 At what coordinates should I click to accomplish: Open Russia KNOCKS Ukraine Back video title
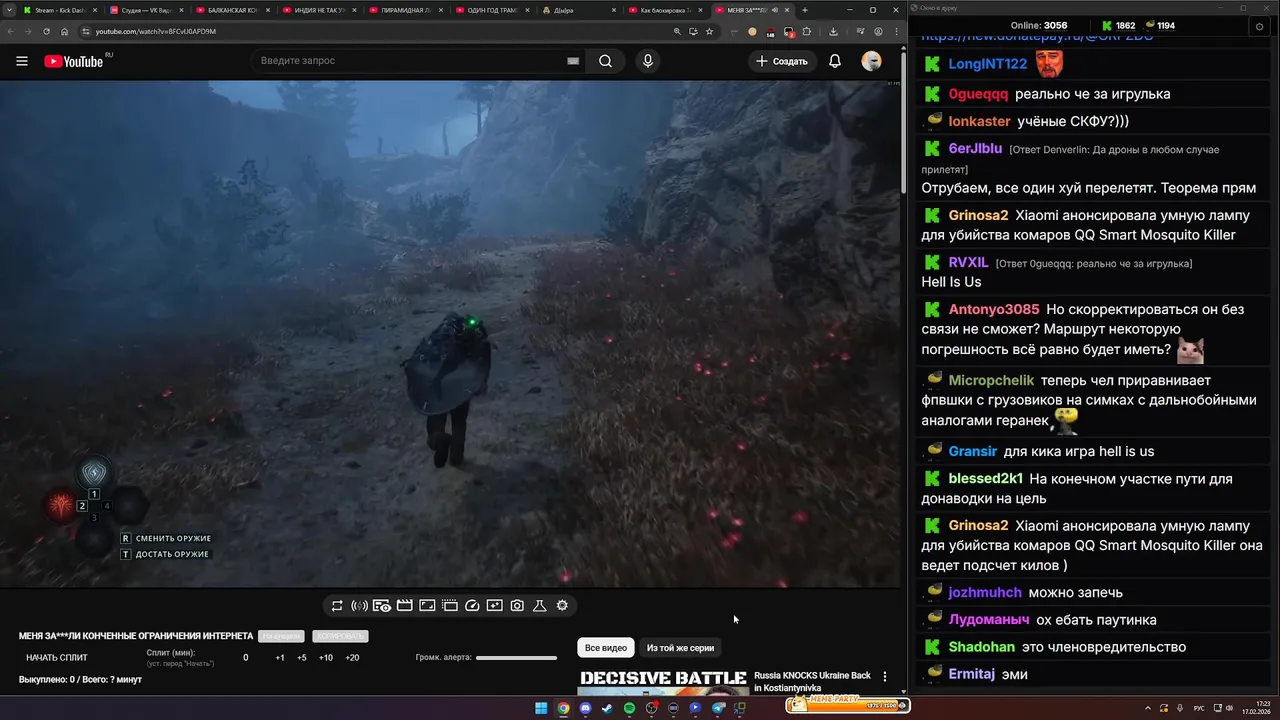(x=812, y=682)
